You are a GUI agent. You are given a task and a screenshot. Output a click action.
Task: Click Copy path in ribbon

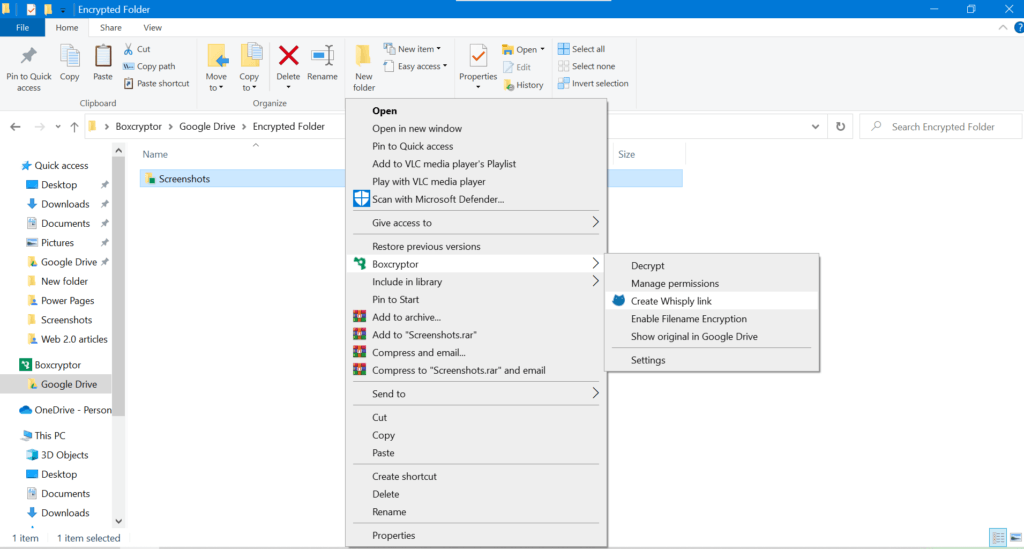tap(150, 66)
